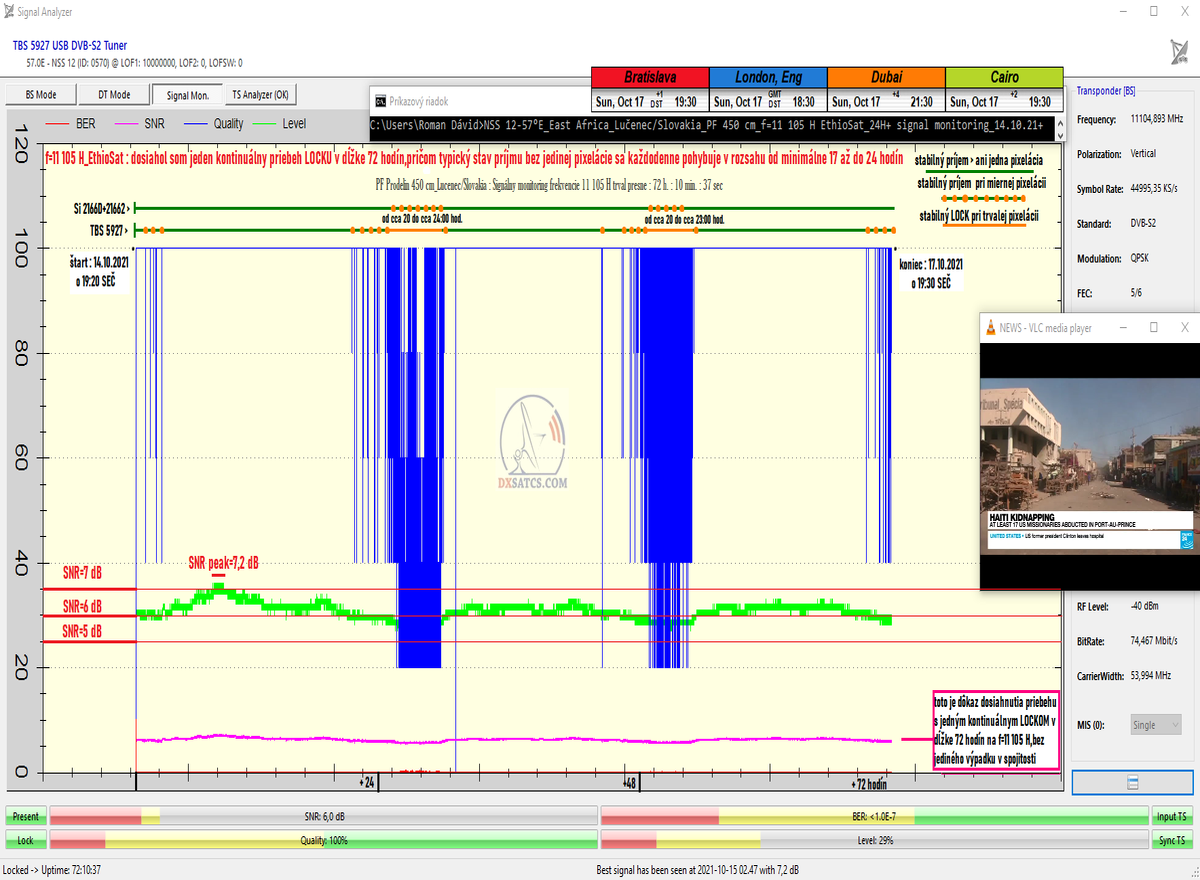Click the Sync TS indicator
1200x880 pixels.
(x=1172, y=840)
